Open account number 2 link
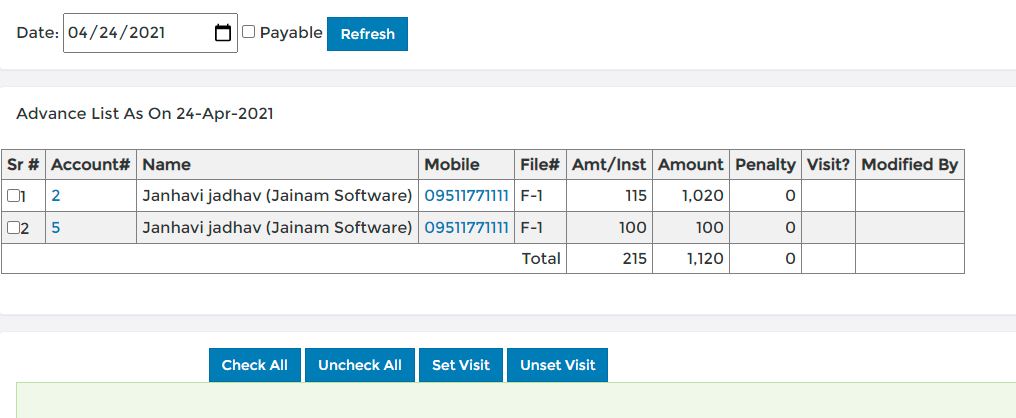The image size is (1016, 418). (56, 195)
